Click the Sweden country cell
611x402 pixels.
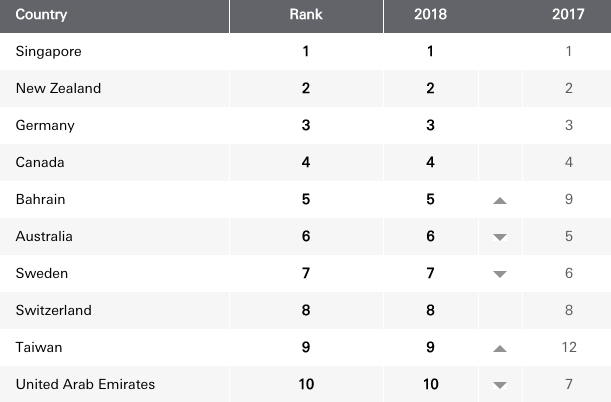(x=42, y=273)
